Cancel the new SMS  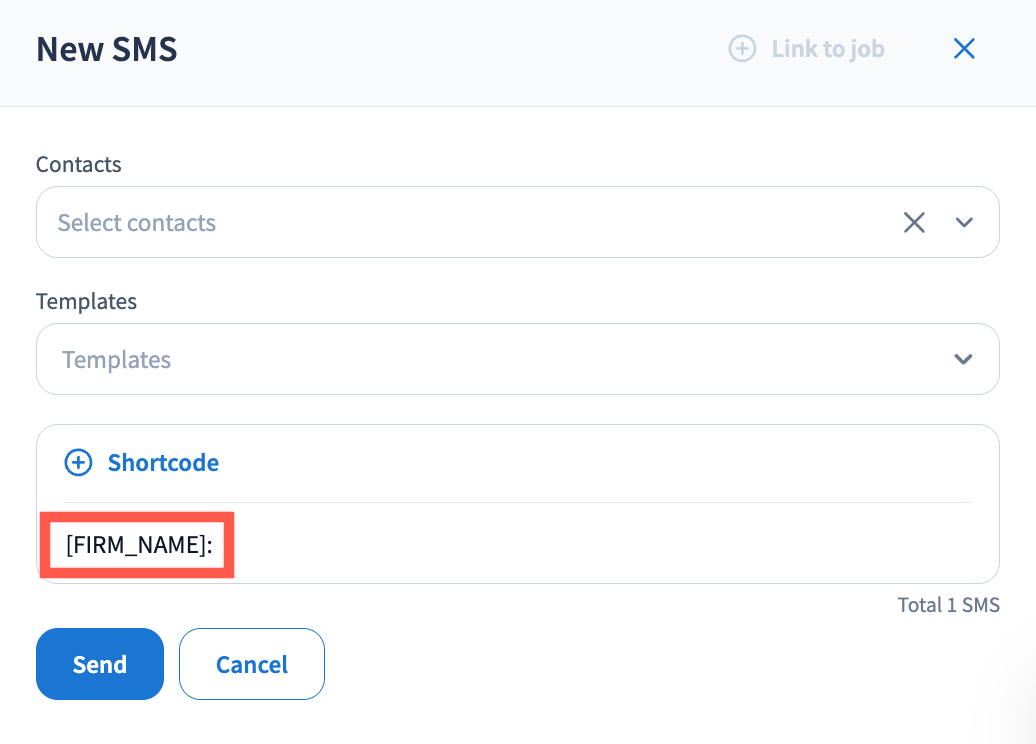click(252, 664)
